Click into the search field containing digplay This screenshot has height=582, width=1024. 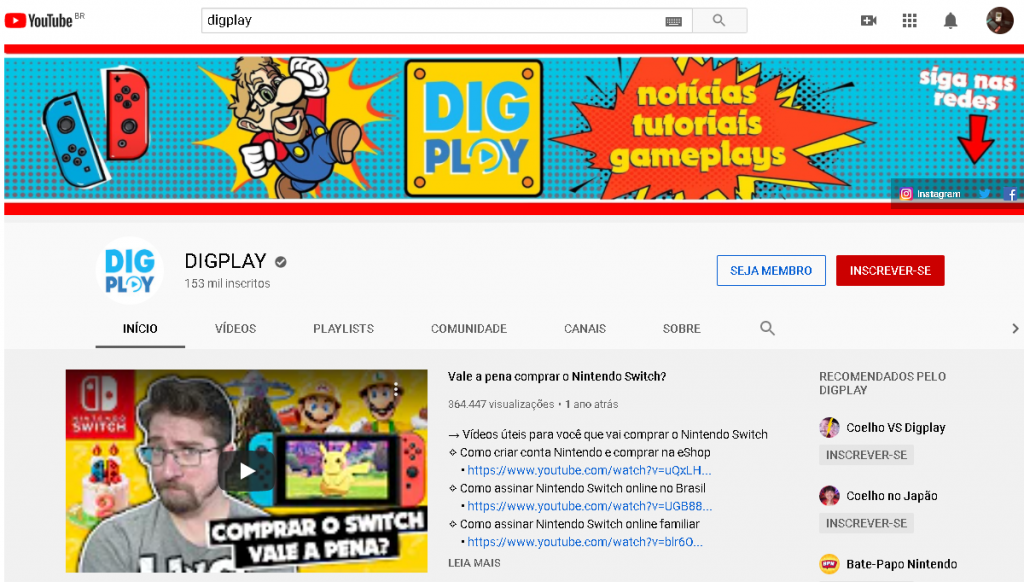point(430,21)
